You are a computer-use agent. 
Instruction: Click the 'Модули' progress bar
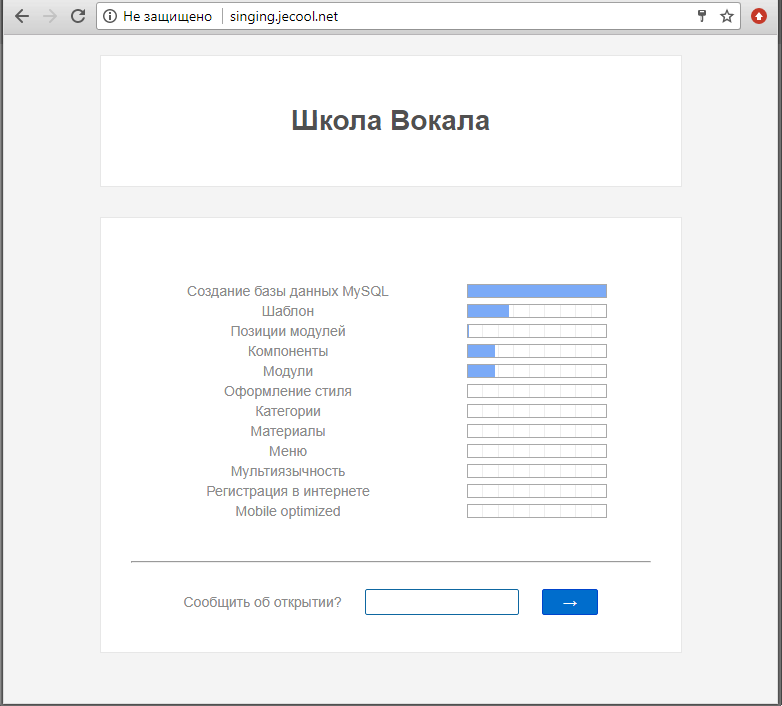tap(537, 371)
